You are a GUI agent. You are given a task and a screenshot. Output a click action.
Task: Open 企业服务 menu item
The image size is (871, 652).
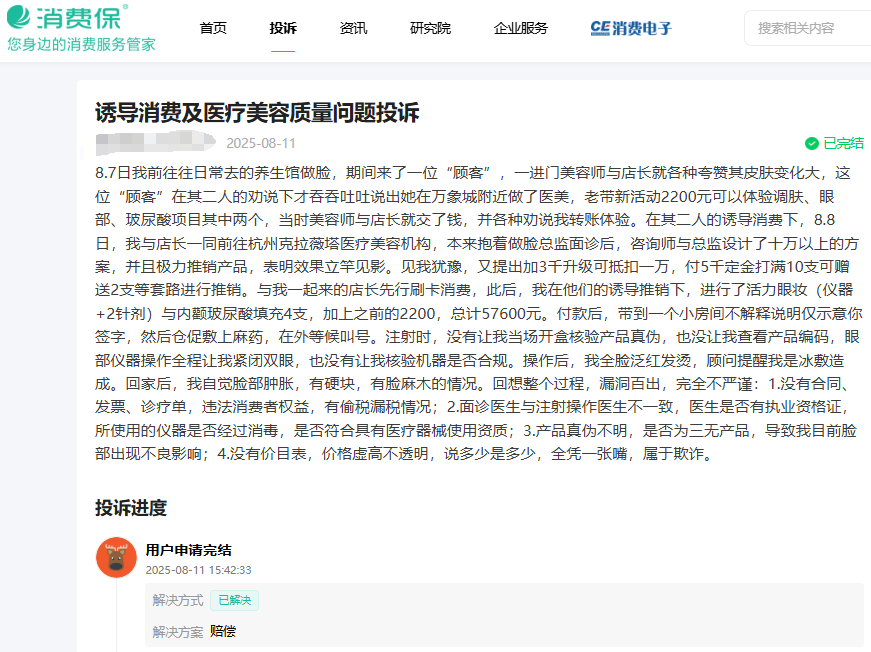pyautogui.click(x=521, y=28)
